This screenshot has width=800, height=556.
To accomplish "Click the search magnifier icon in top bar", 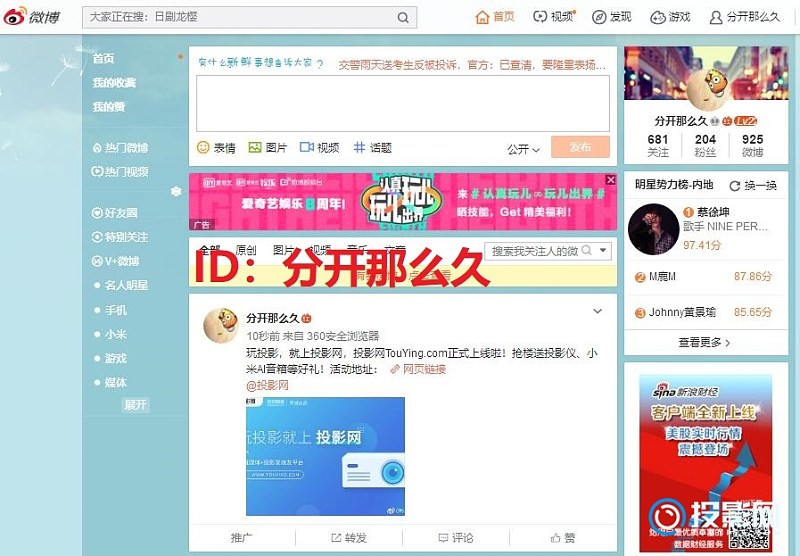I will click(403, 17).
